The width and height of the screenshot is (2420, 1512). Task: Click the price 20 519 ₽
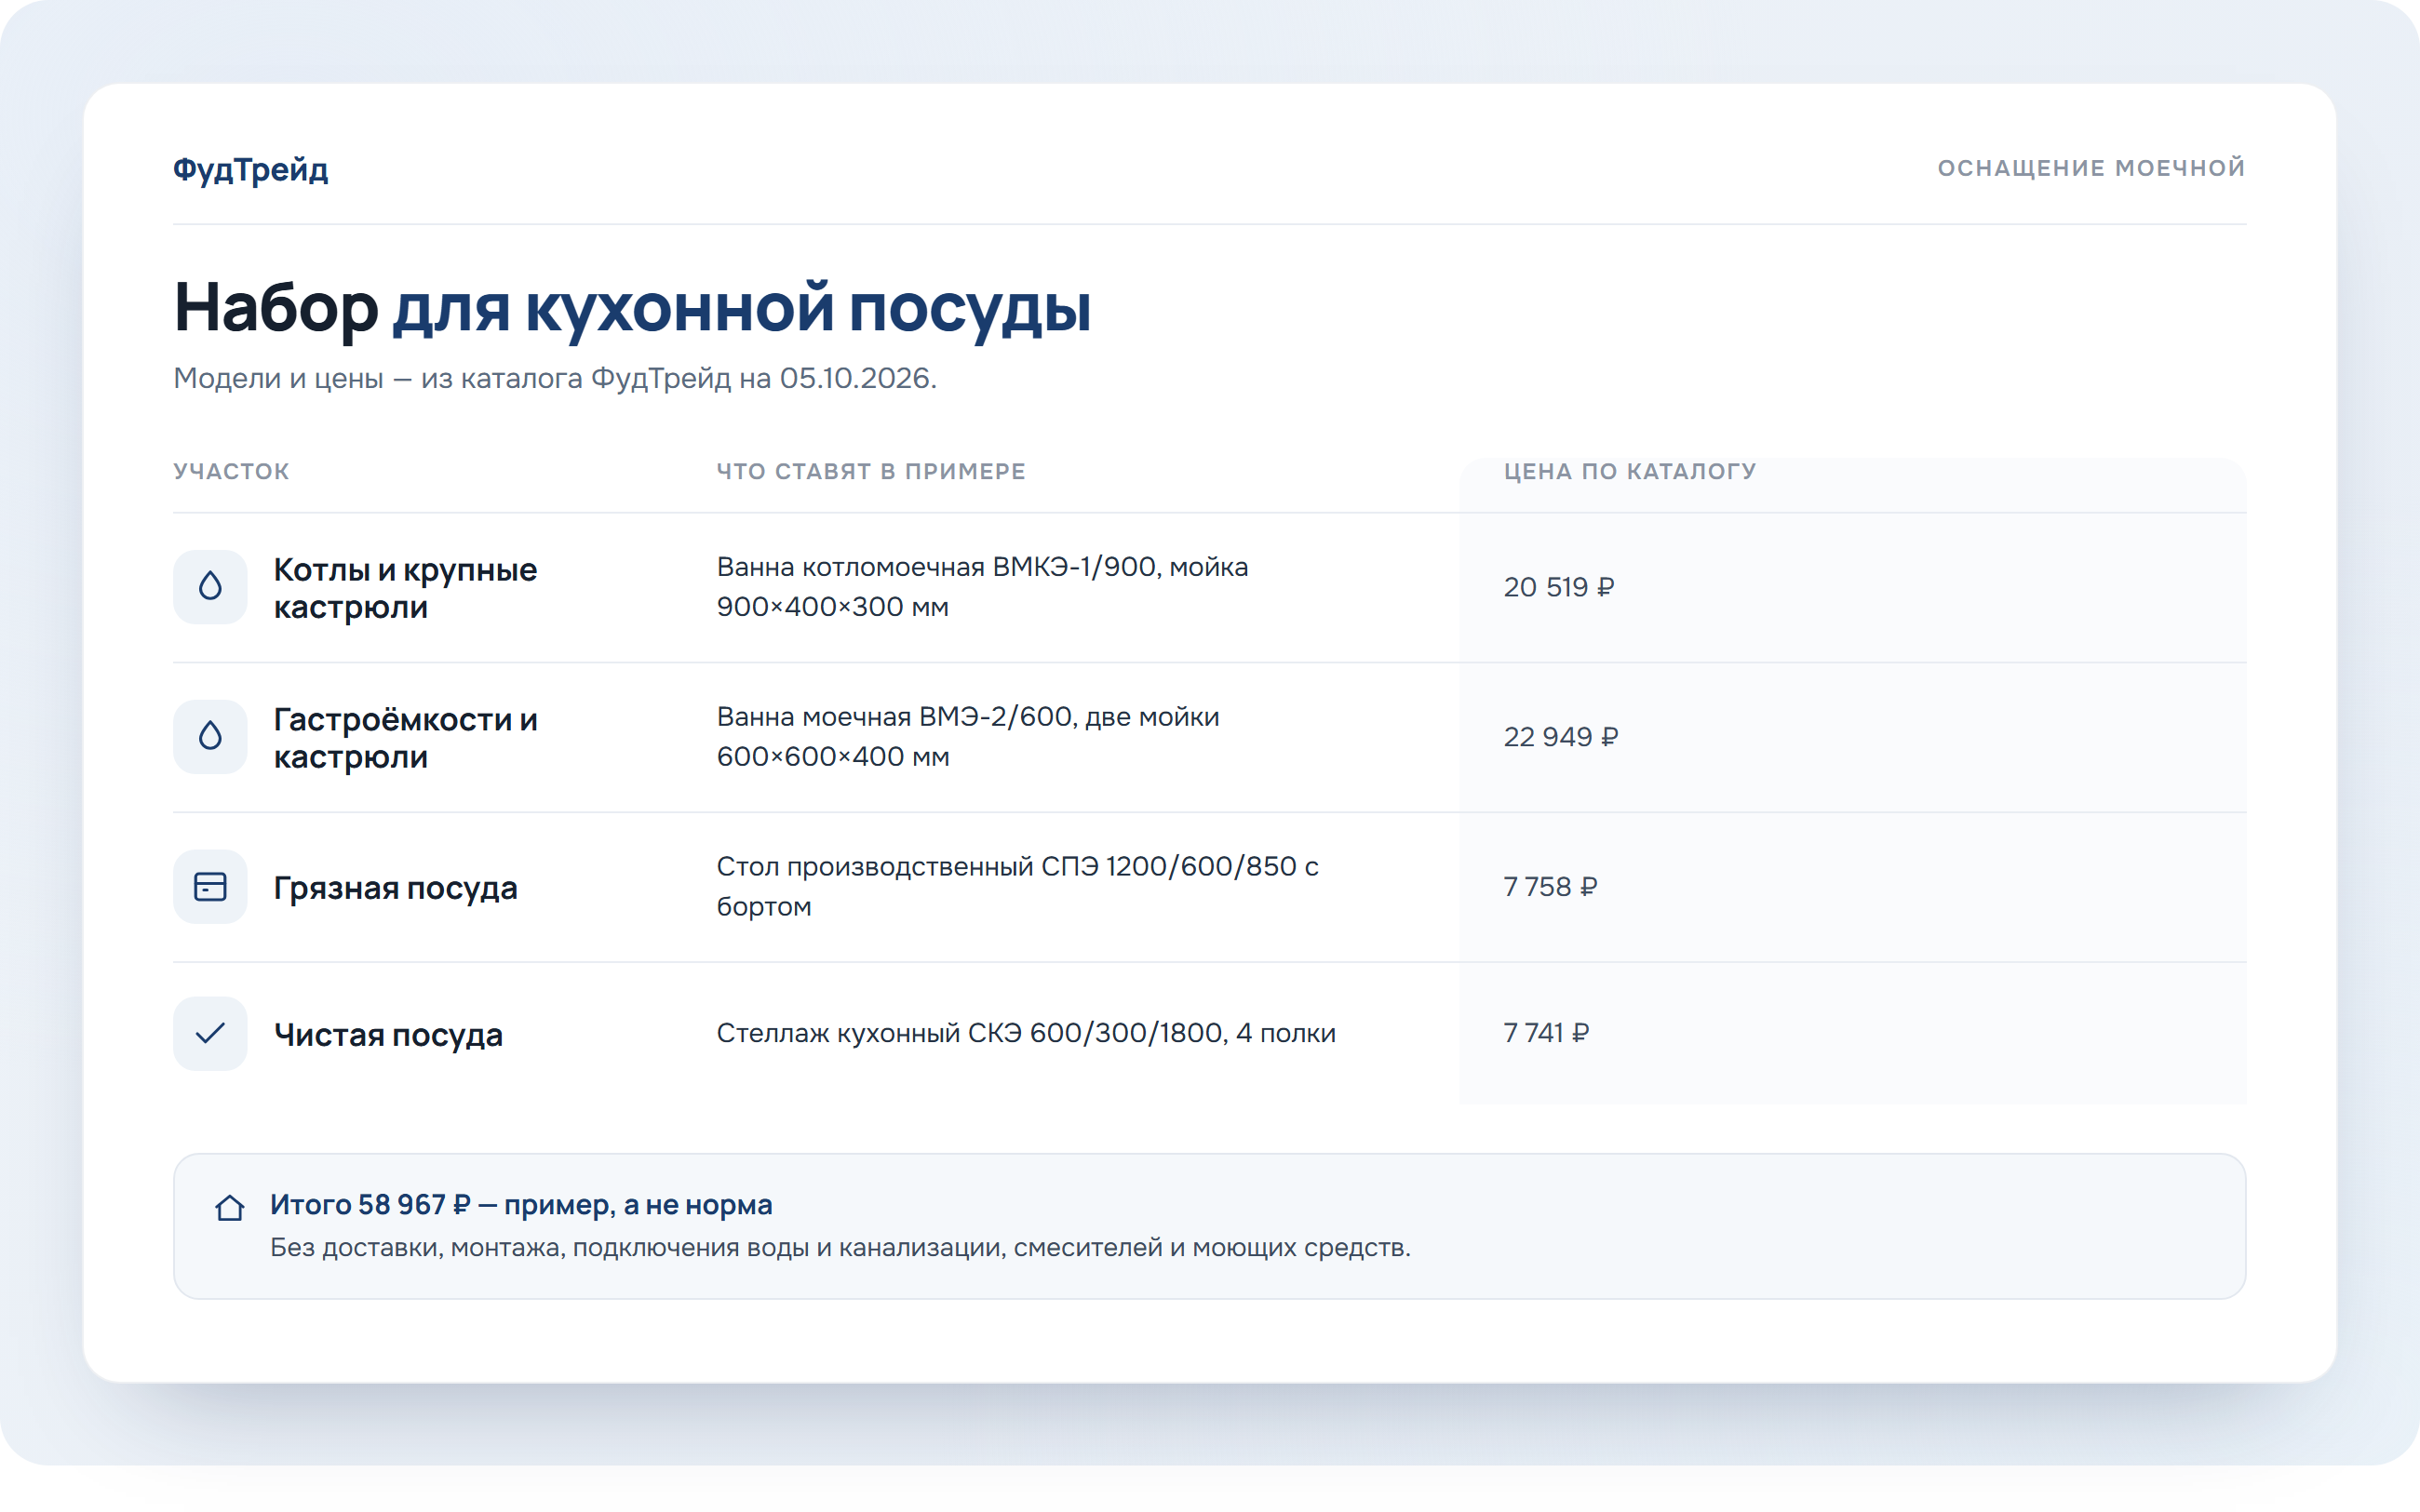(x=1559, y=587)
